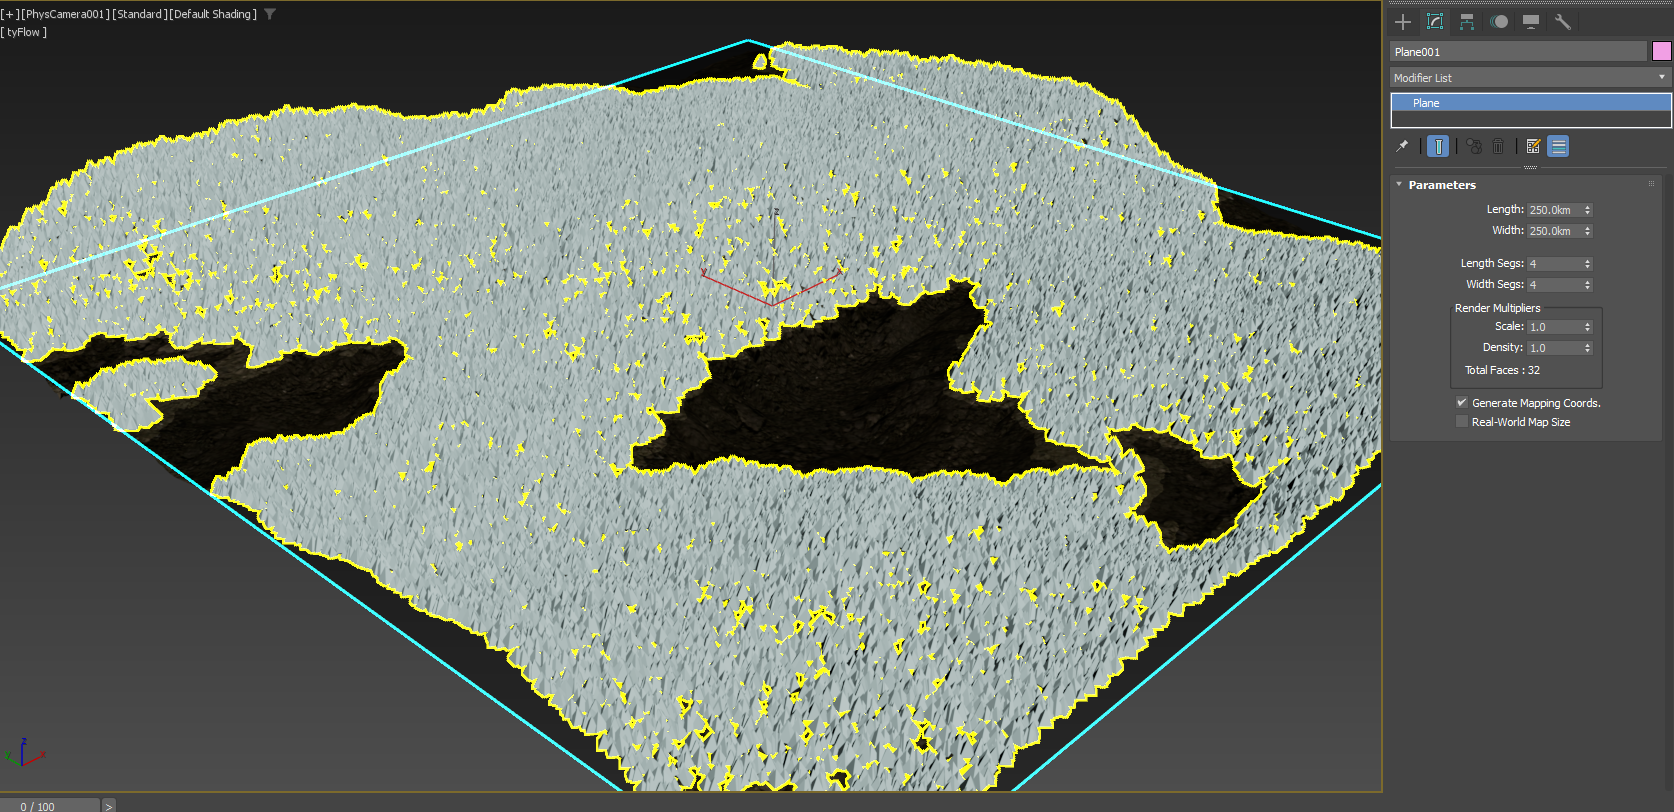Click the Pin Stack icon
Image resolution: width=1674 pixels, height=812 pixels.
click(1402, 146)
